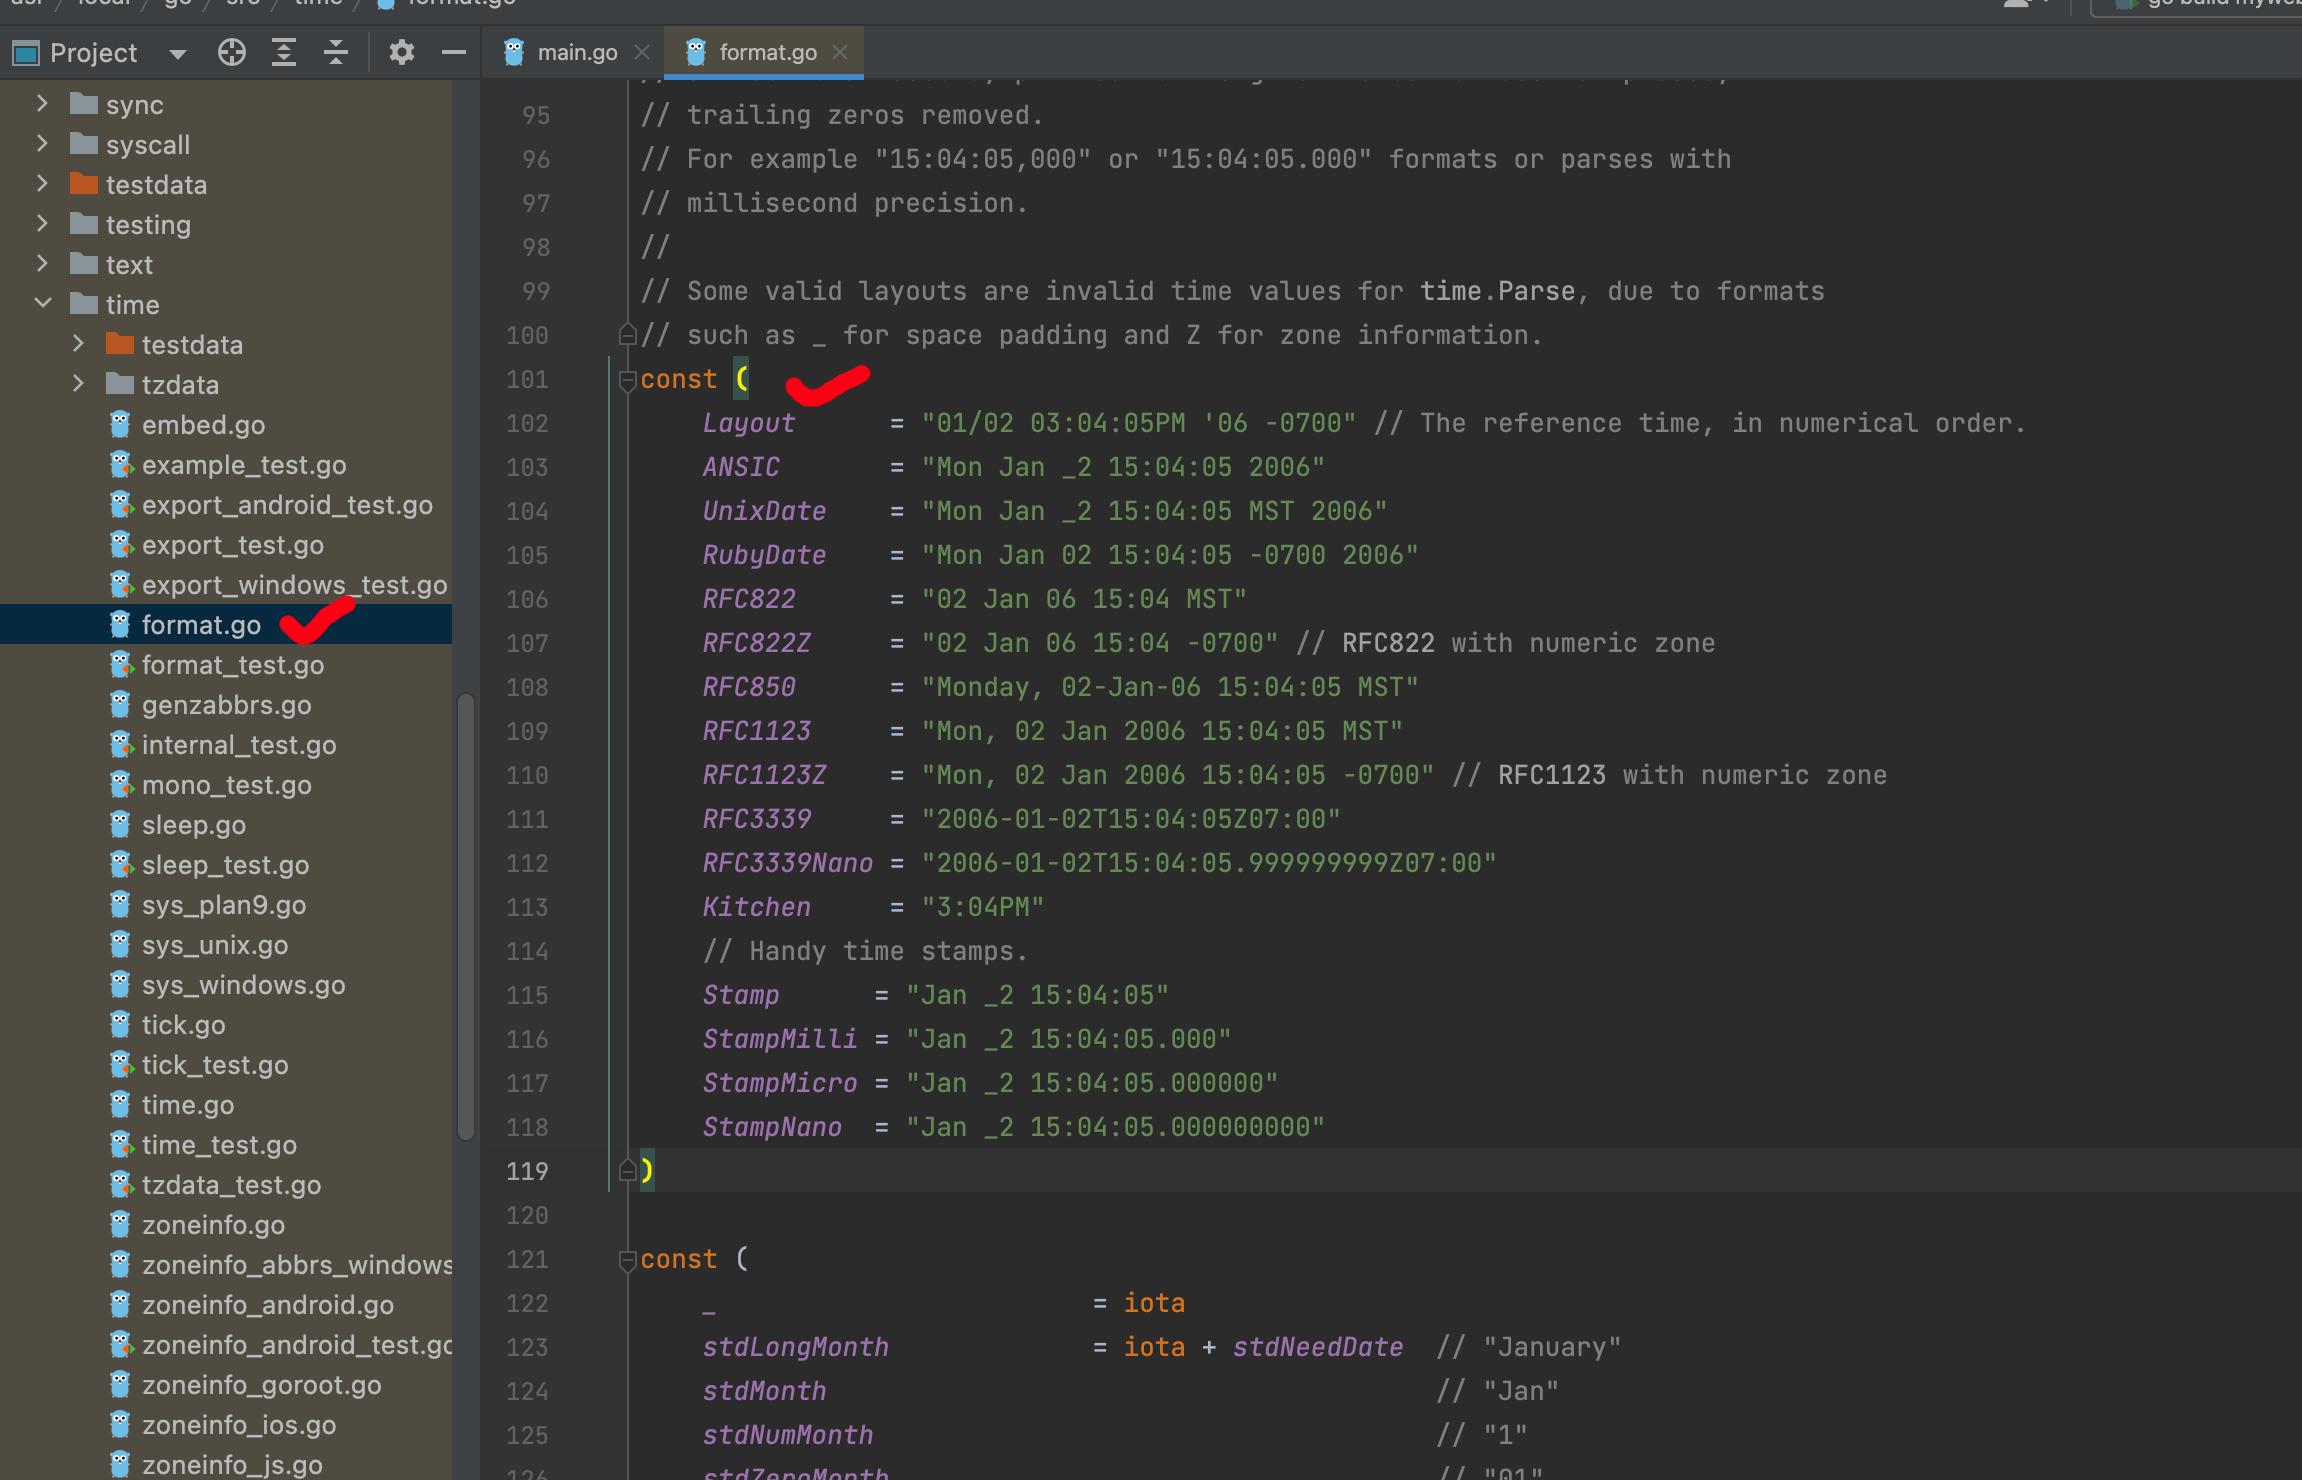Click the Expand All icon in Project toolbar
The height and width of the screenshot is (1480, 2302).
point(284,52)
